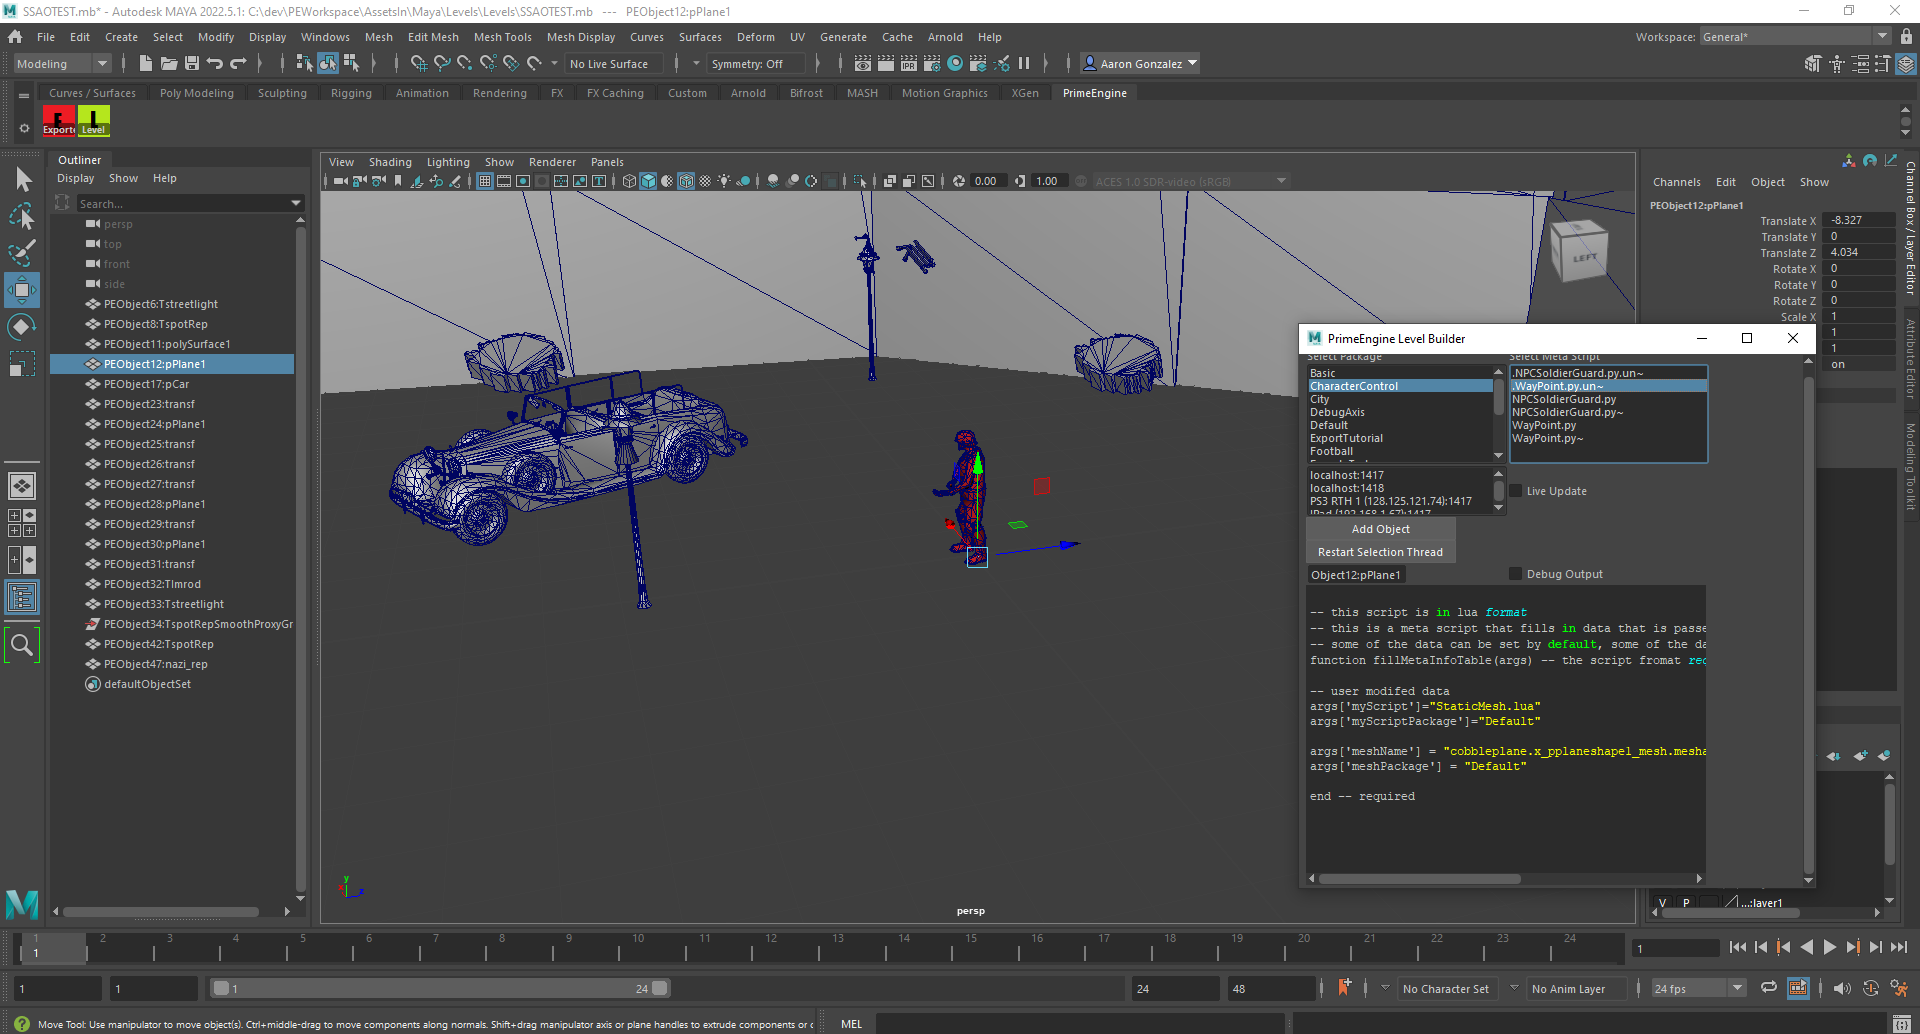
Task: Open the Modeling menu set dropdown
Action: 62,64
